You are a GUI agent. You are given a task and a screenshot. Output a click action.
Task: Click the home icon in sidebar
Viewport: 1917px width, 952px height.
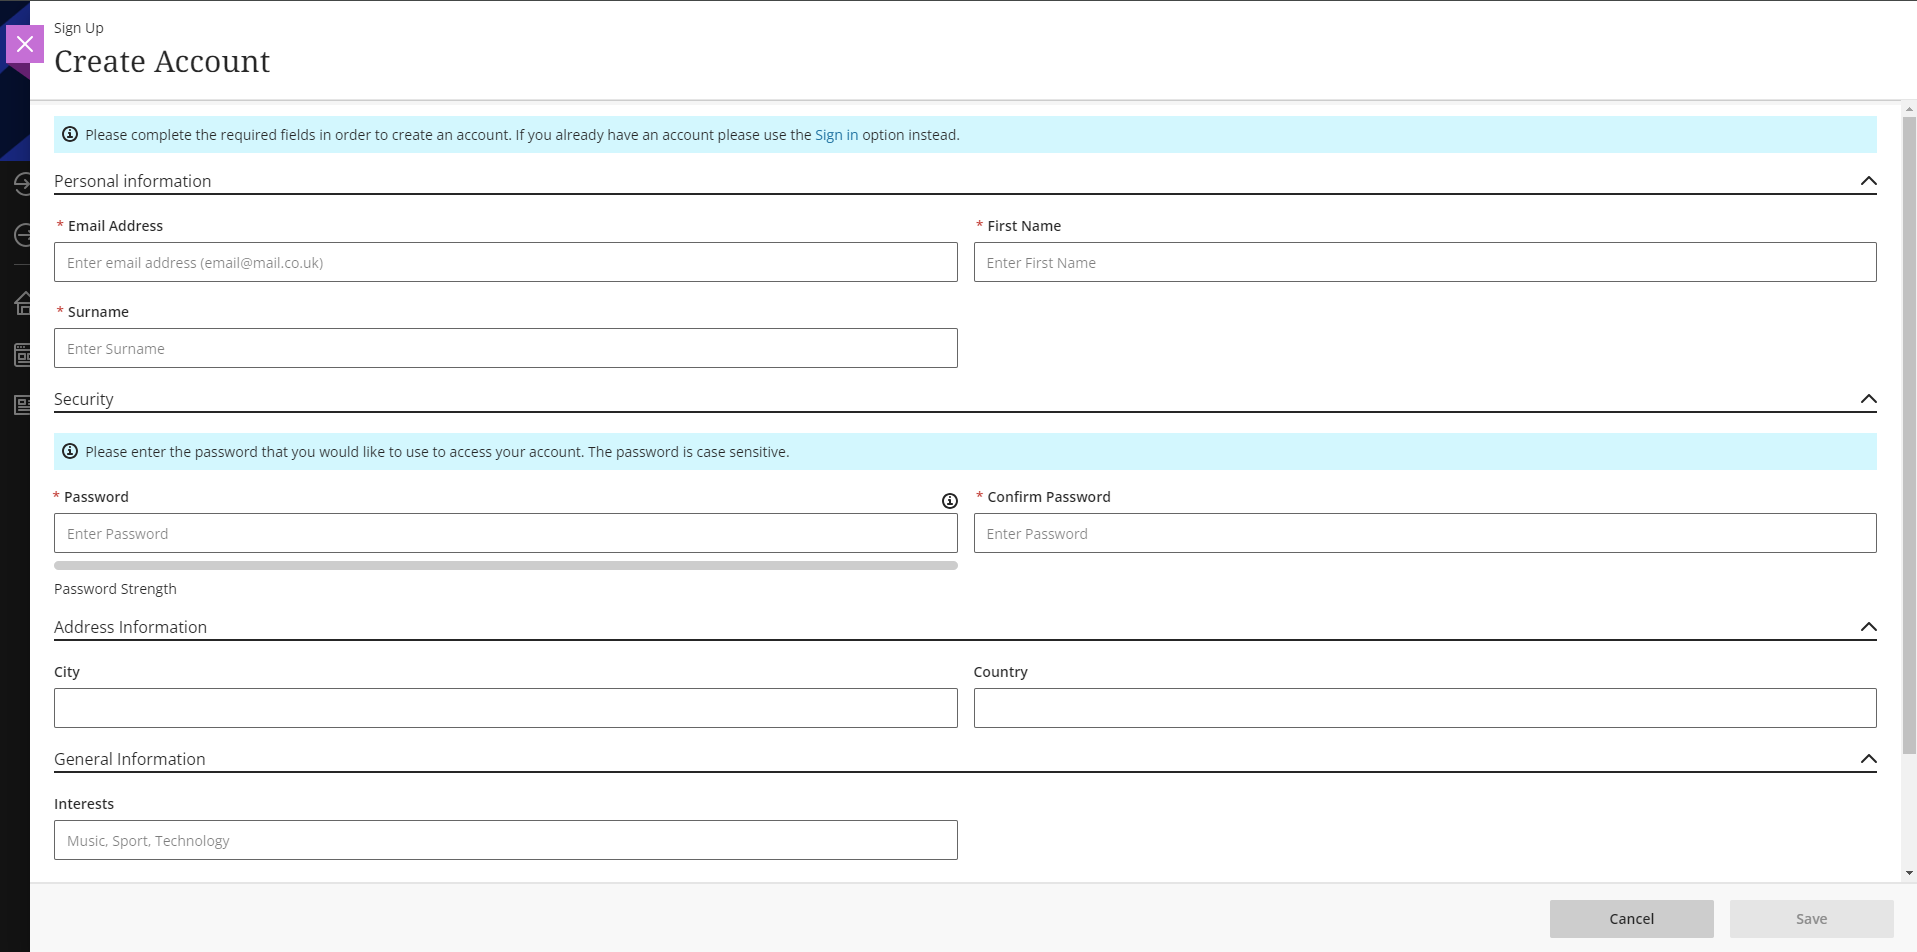click(x=22, y=303)
